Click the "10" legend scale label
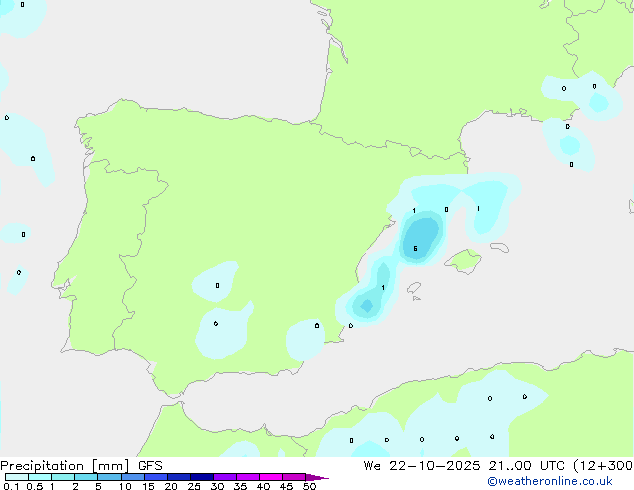Screen dimensions: 634x490 click(x=125, y=486)
